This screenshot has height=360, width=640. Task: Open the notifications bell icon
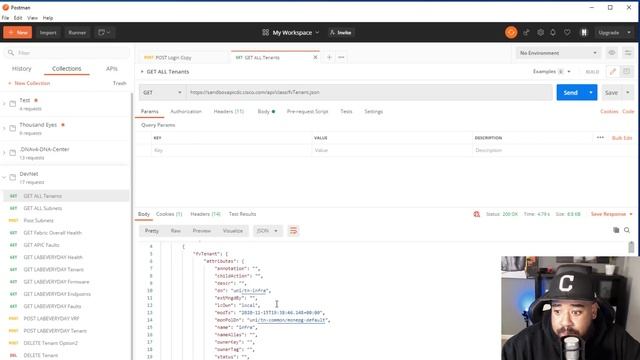tap(553, 32)
